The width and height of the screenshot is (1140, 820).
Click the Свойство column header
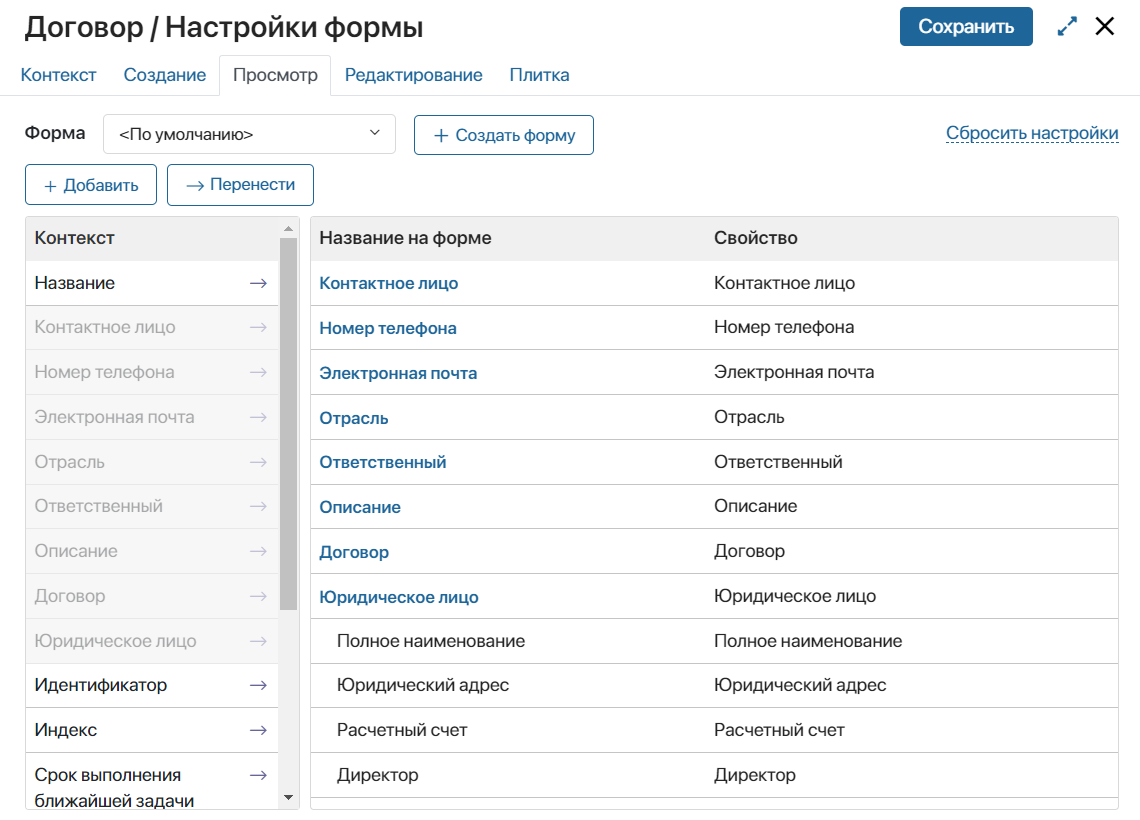(x=755, y=238)
